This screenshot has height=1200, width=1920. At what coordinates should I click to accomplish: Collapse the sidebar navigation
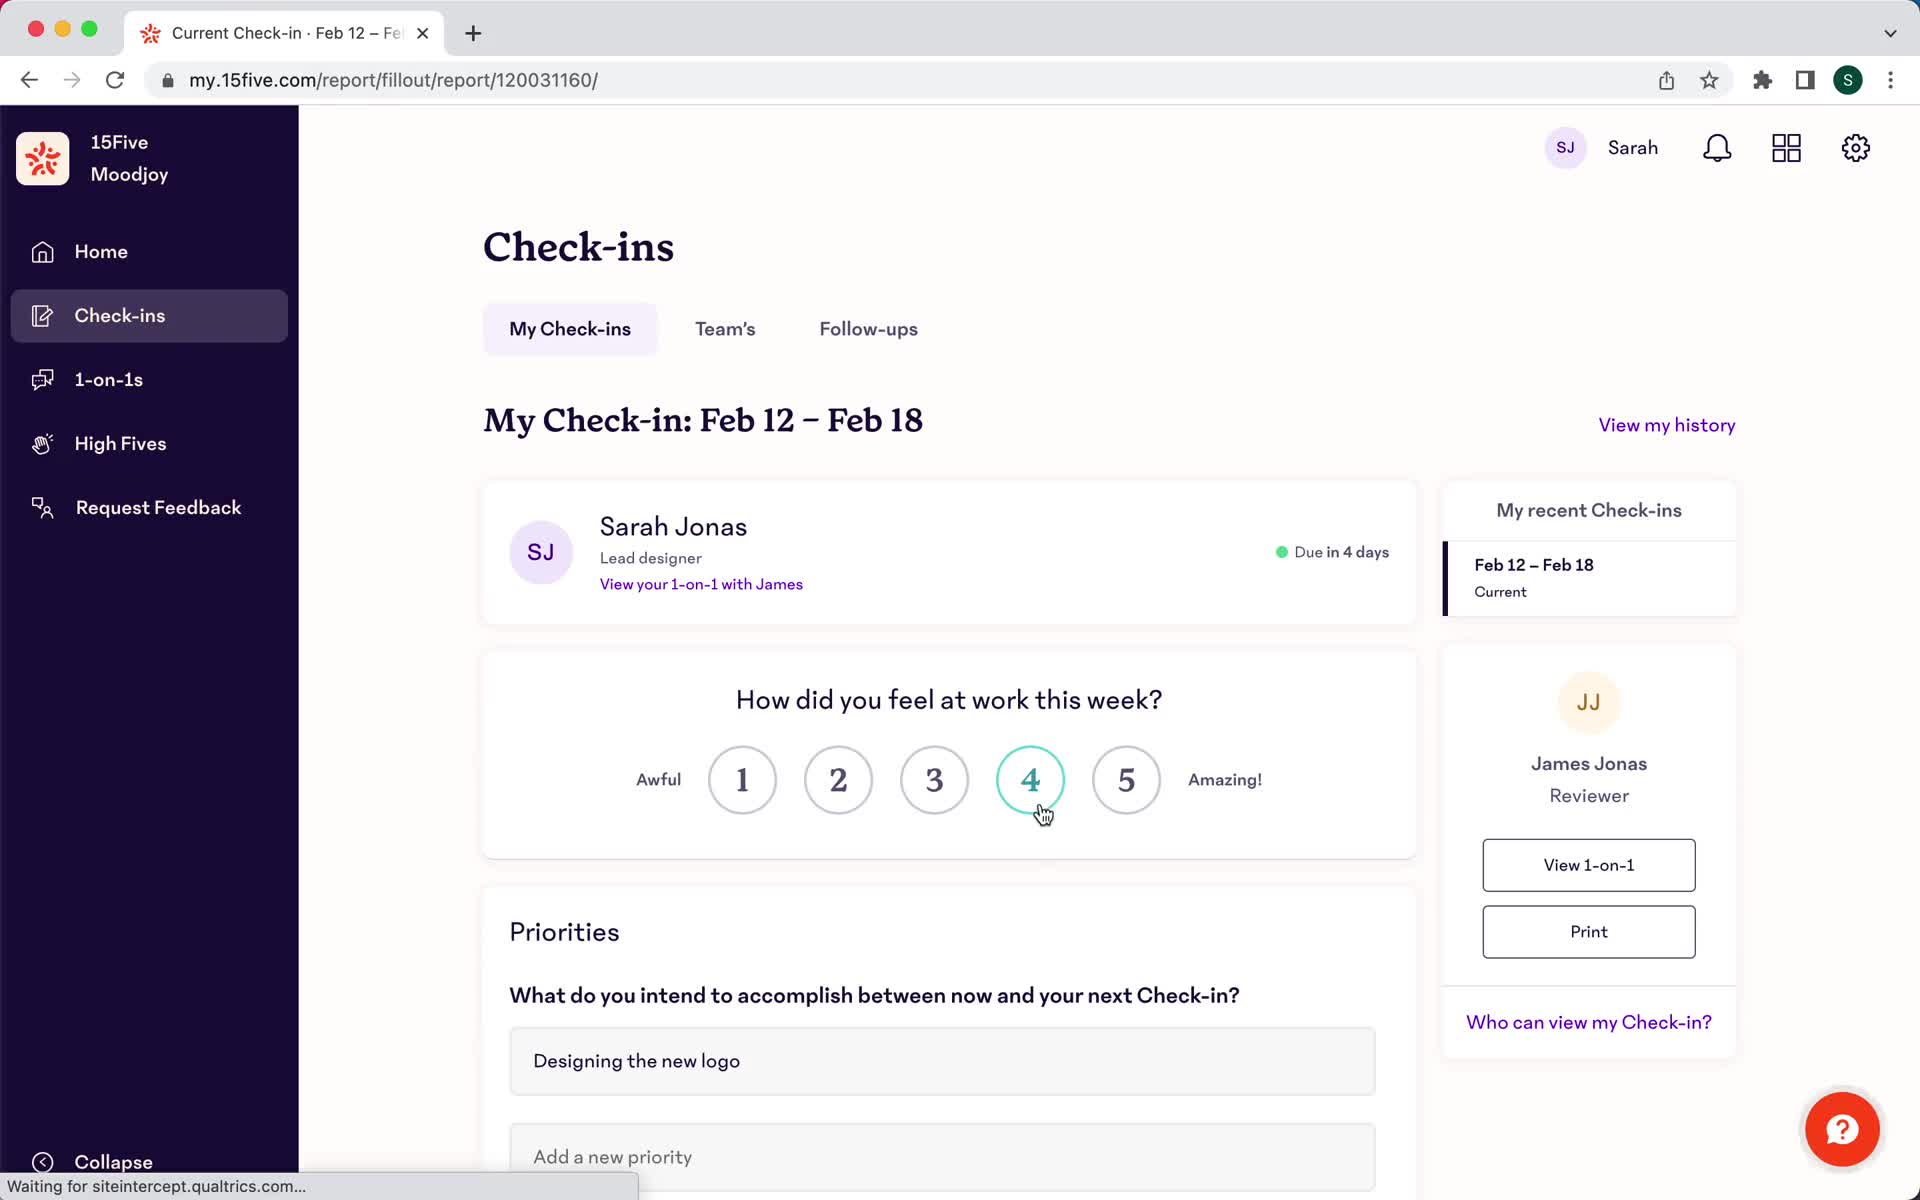pyautogui.click(x=95, y=1161)
